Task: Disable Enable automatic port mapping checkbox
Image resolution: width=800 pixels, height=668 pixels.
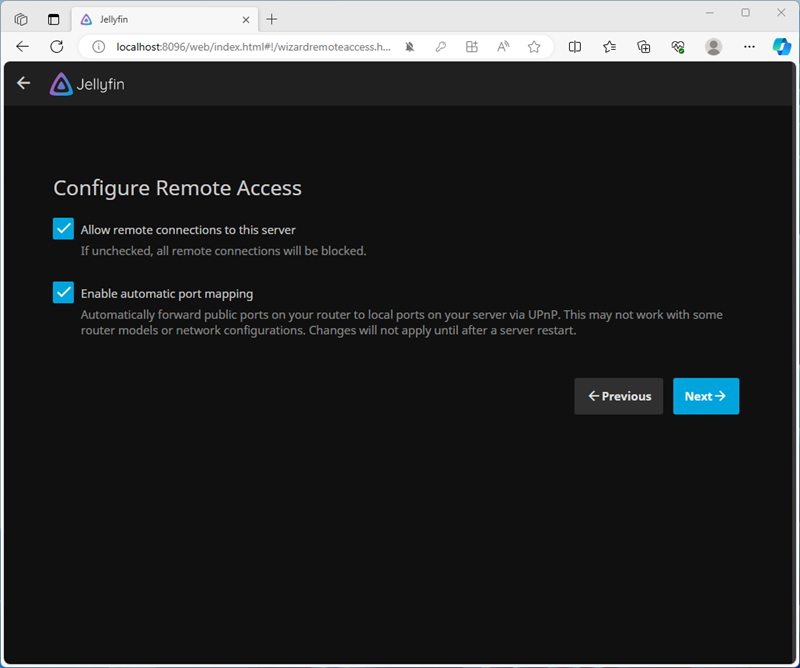Action: point(64,293)
